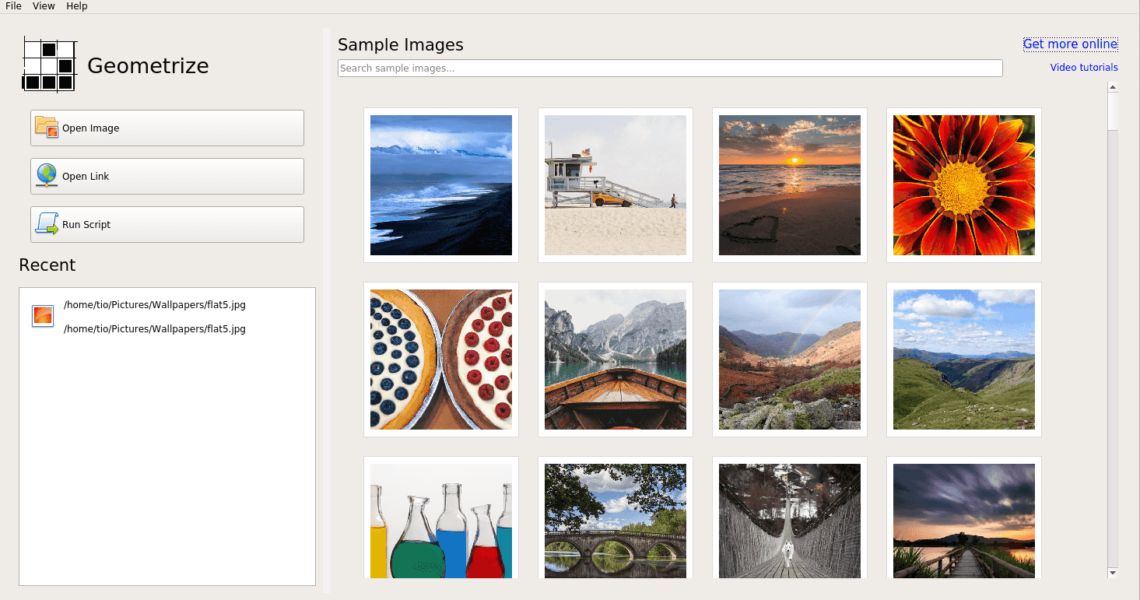Click the scrollbar up arrow
The width and height of the screenshot is (1140, 600).
pos(1113,87)
